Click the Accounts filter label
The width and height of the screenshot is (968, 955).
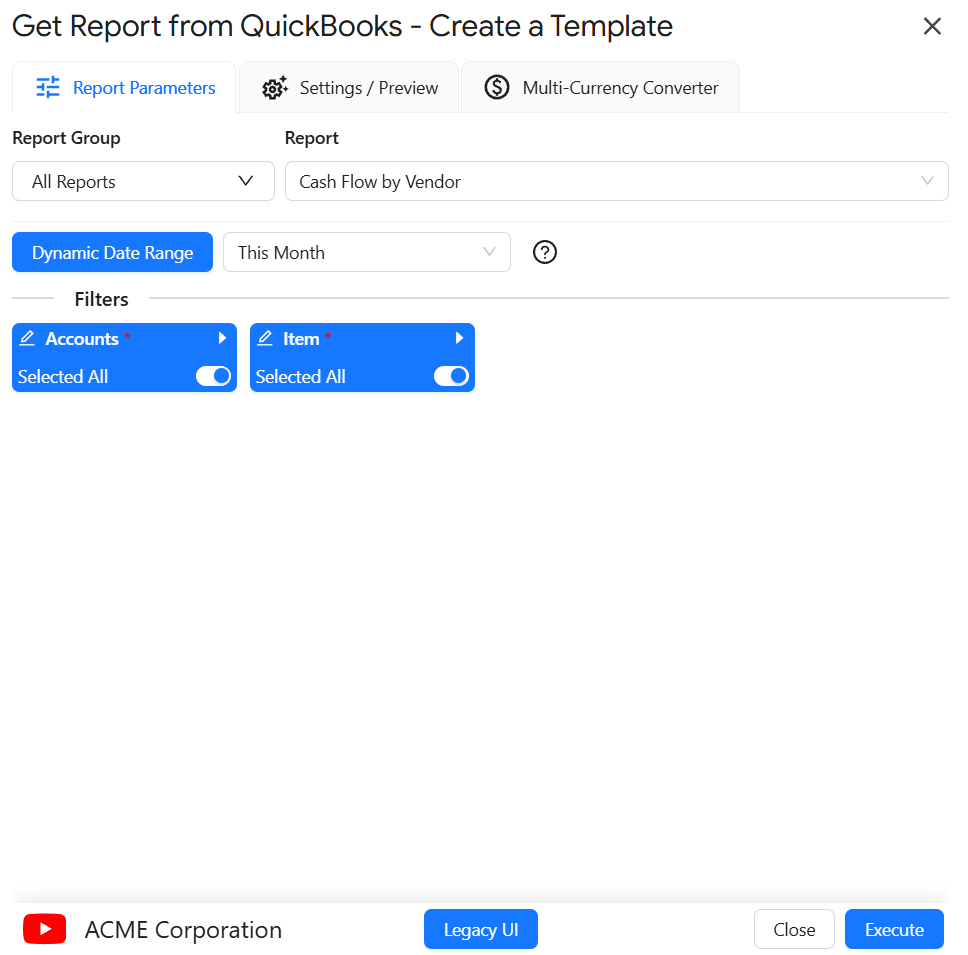pos(82,339)
